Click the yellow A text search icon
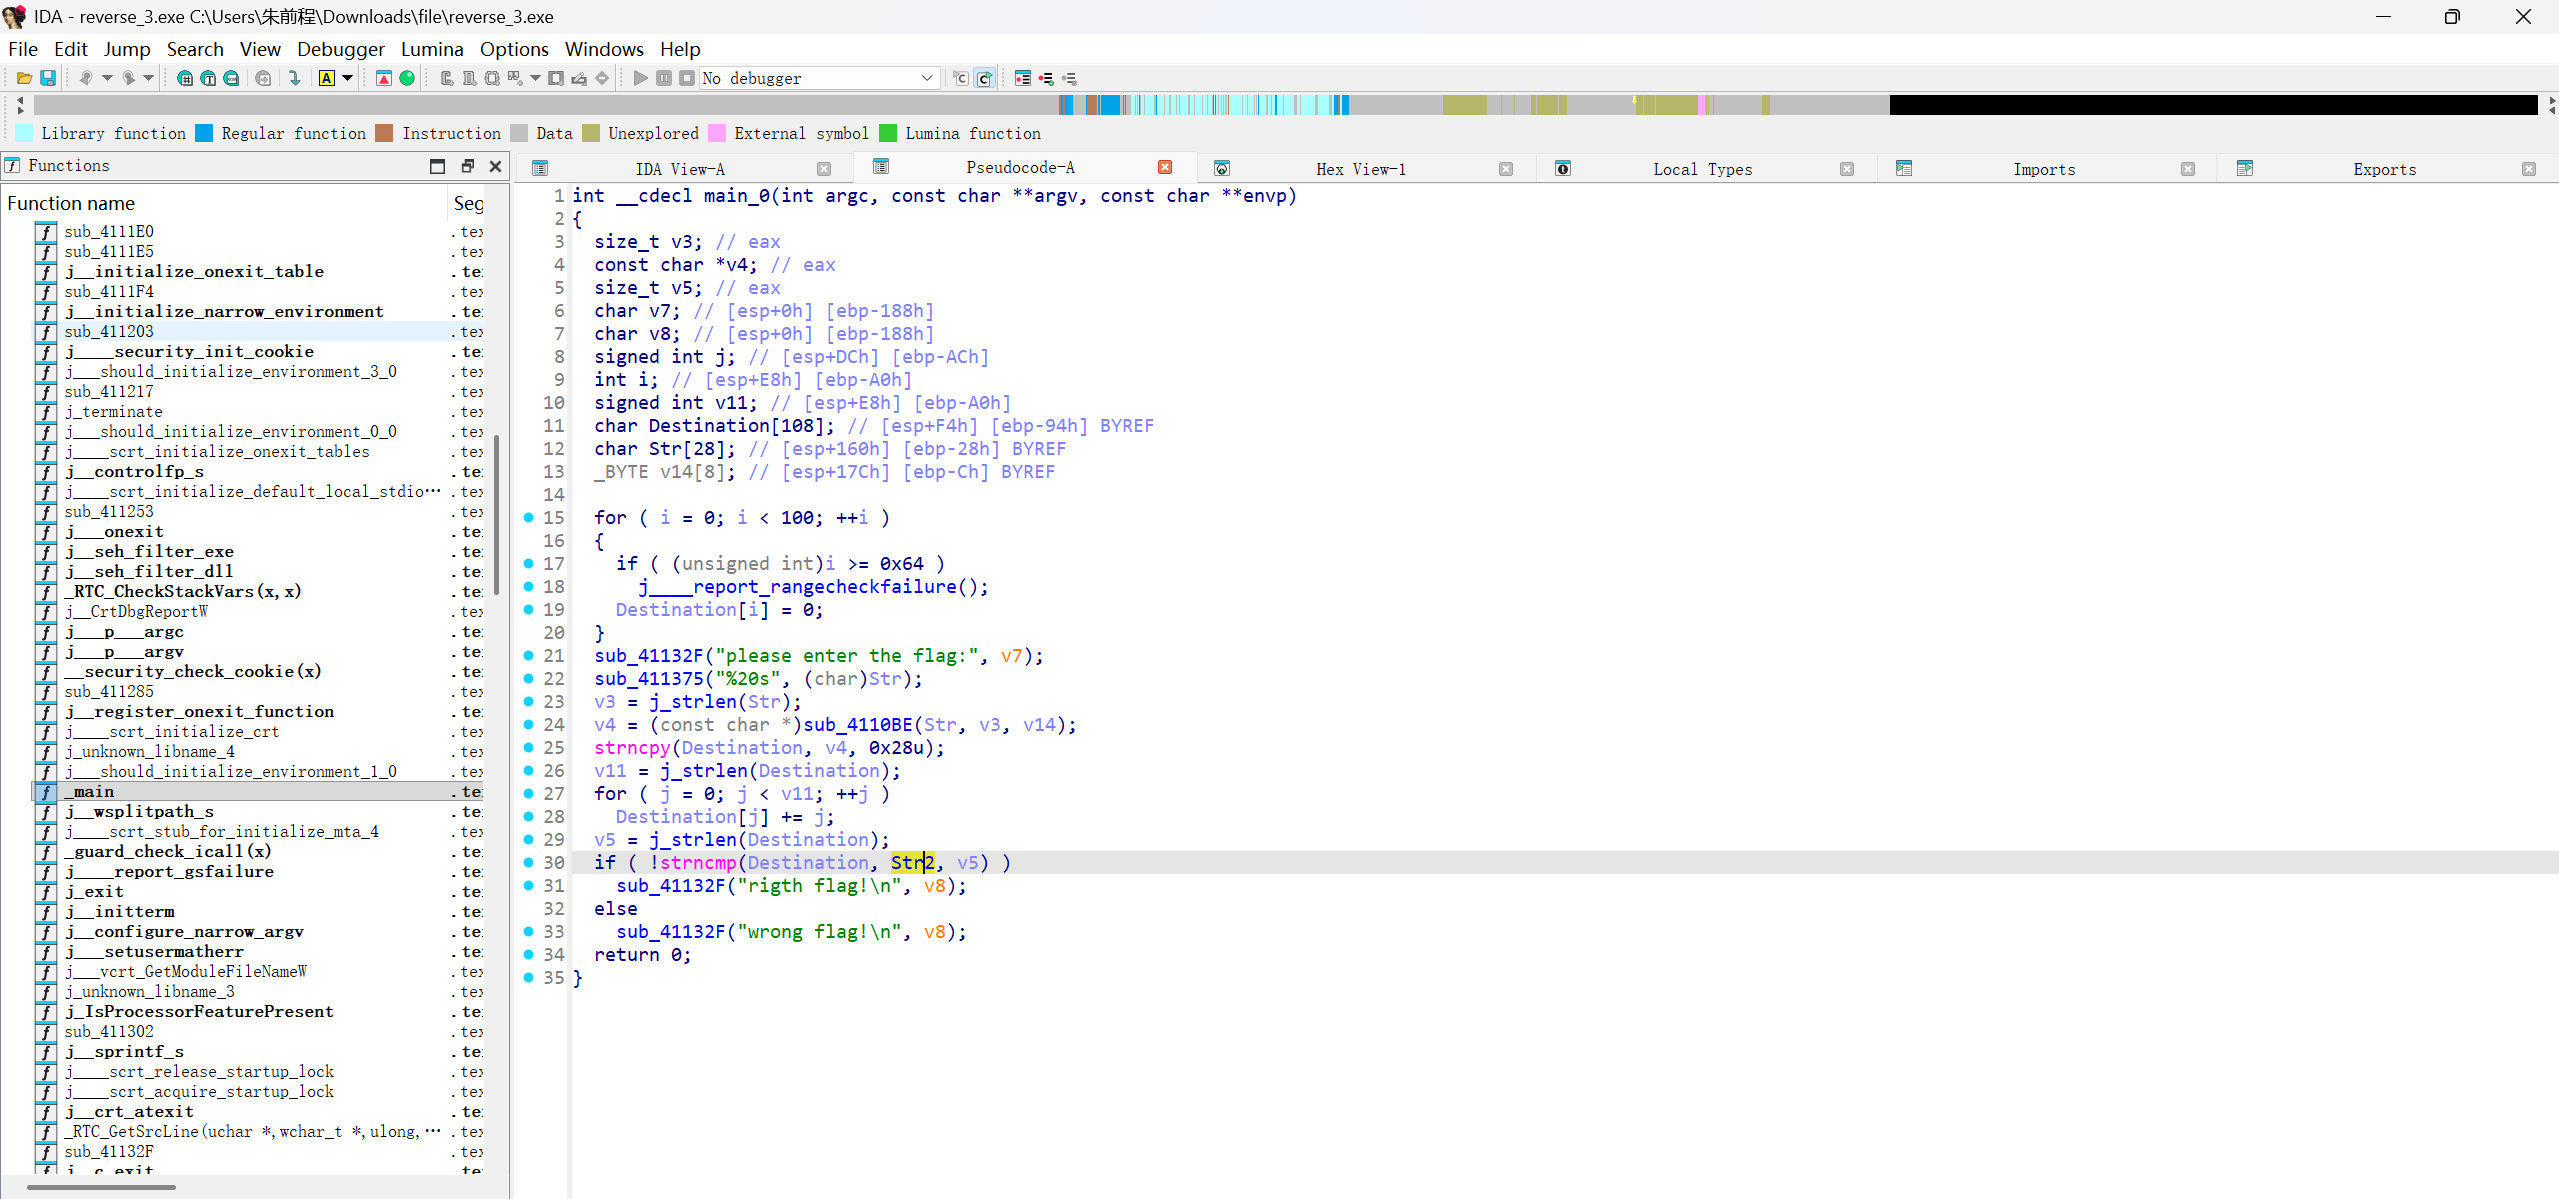This screenshot has width=2559, height=1199. pyautogui.click(x=327, y=78)
